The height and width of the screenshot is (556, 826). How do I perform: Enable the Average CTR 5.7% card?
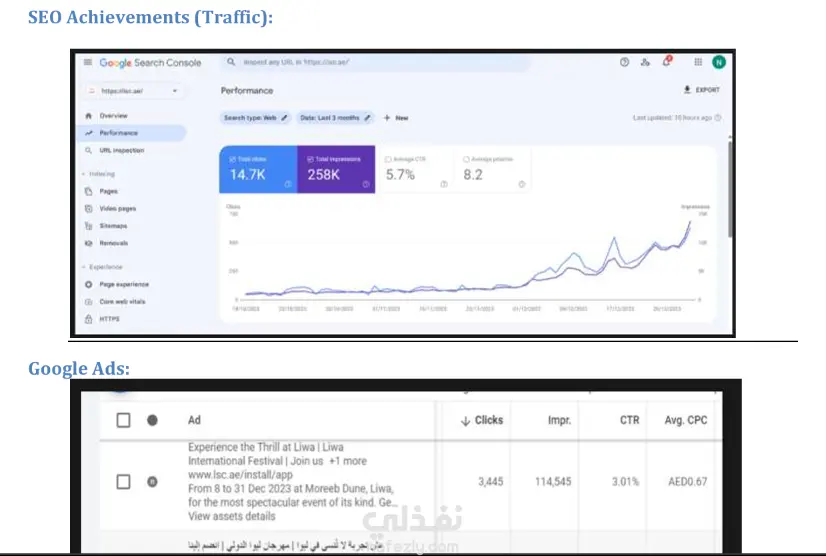pos(414,169)
